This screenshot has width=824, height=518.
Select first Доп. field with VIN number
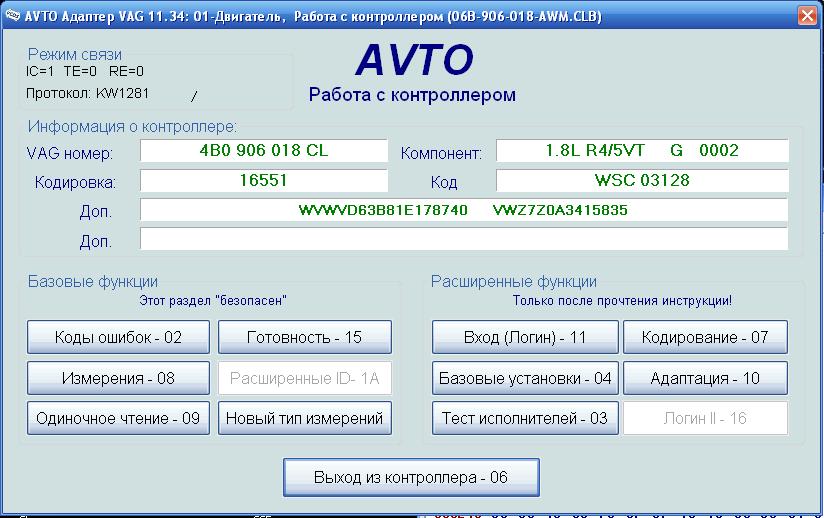point(464,210)
